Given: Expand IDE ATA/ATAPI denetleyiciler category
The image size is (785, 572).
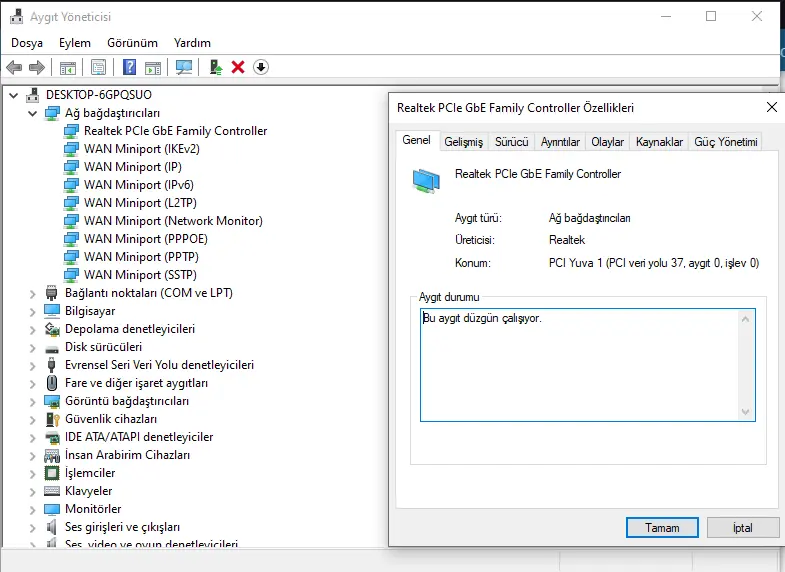Looking at the screenshot, I should 33,438.
